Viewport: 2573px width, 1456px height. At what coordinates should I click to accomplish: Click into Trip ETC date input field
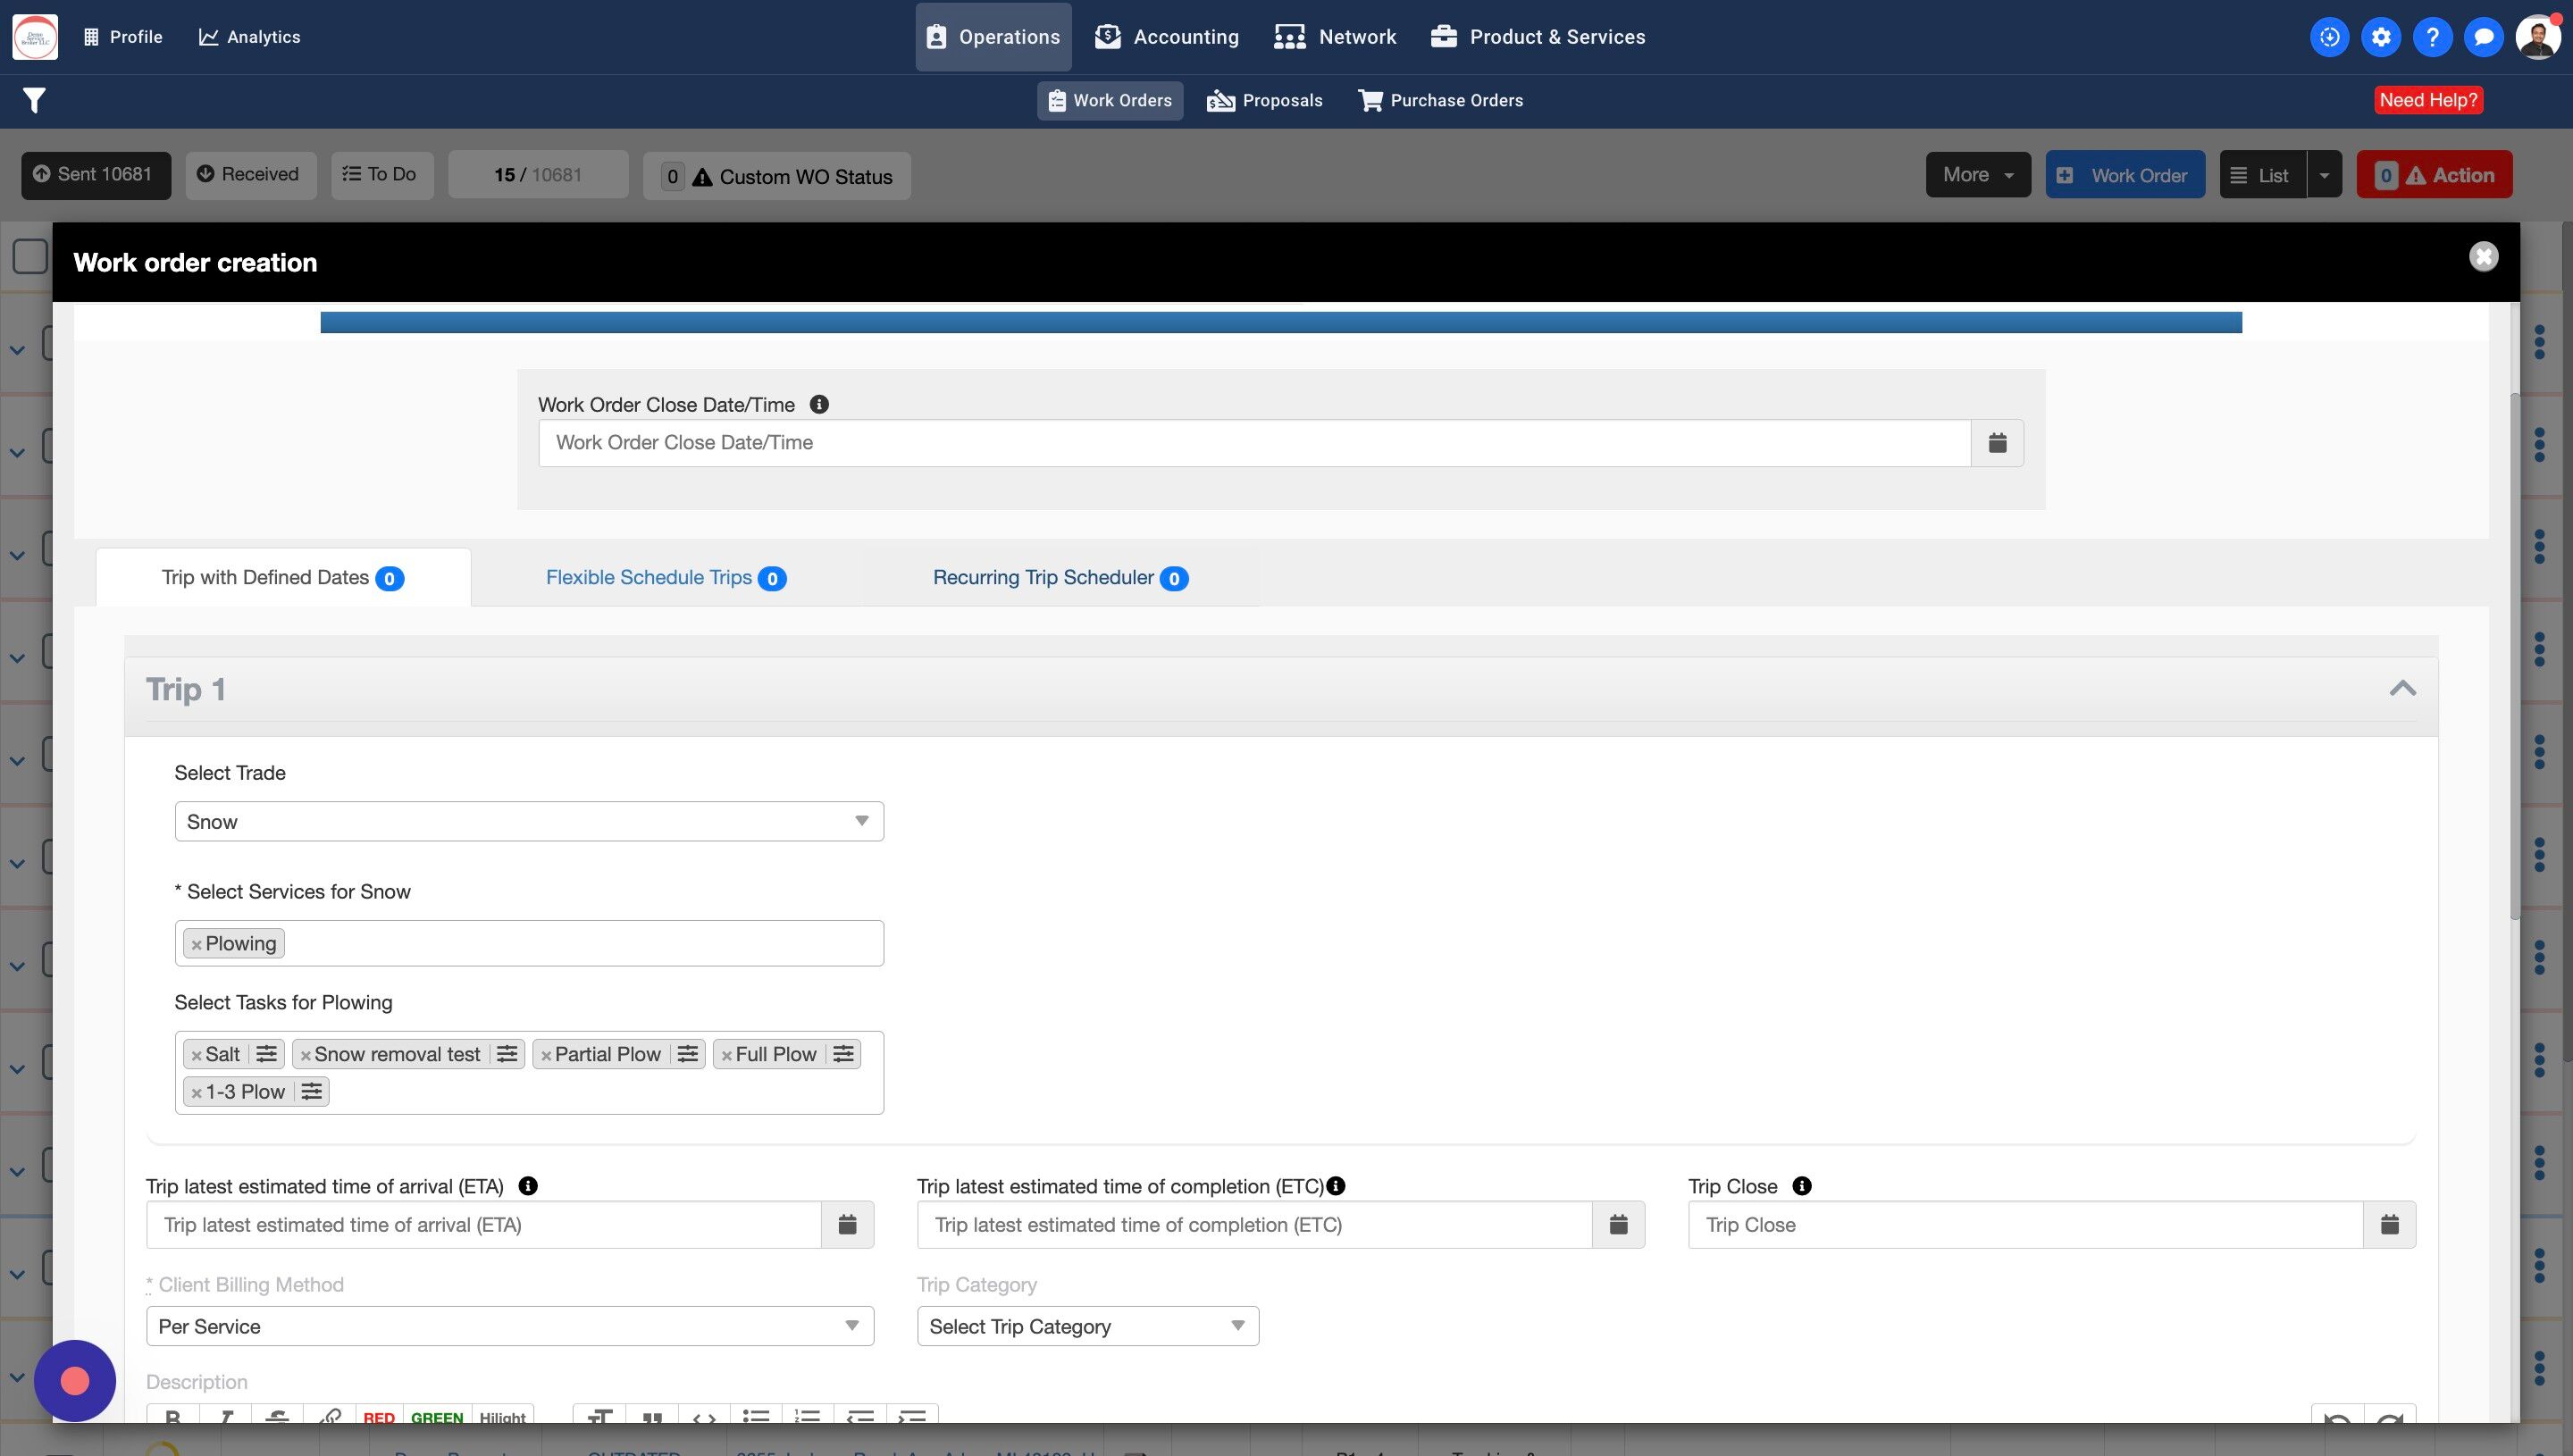(x=1254, y=1225)
